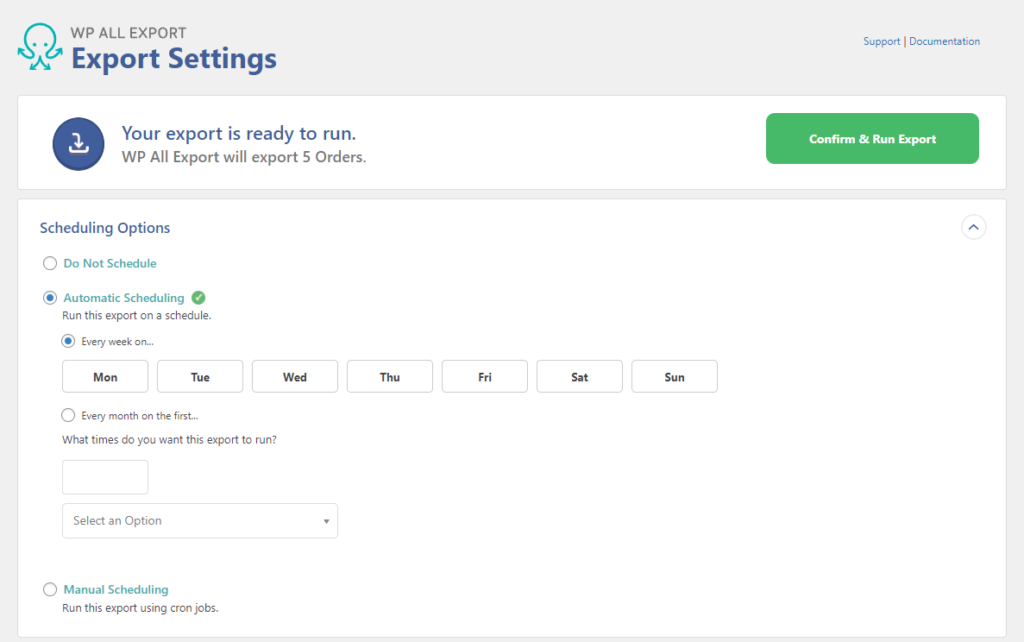Choose the Every week on radio option
Viewport: 1024px width, 642px height.
(68, 341)
